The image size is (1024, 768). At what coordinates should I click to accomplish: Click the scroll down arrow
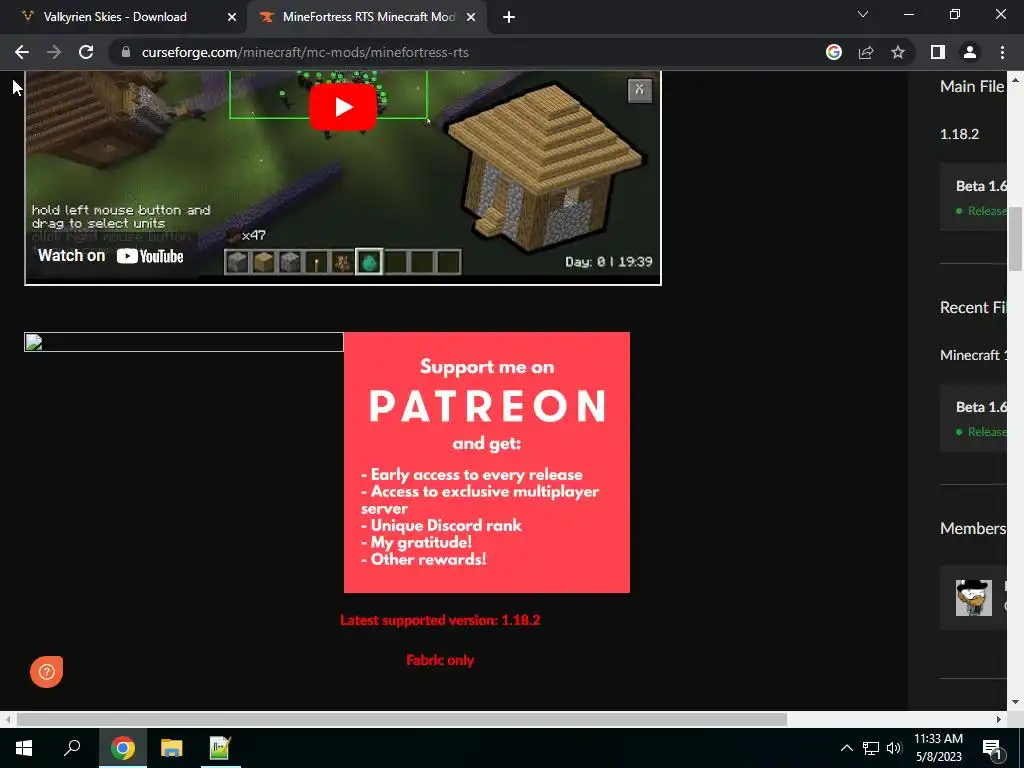coord(1015,702)
